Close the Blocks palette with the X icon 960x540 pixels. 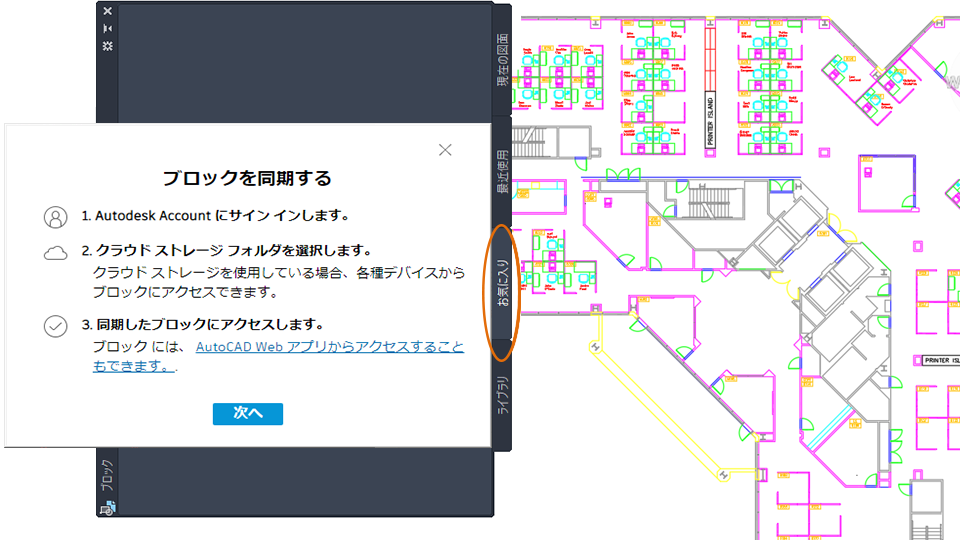[108, 11]
